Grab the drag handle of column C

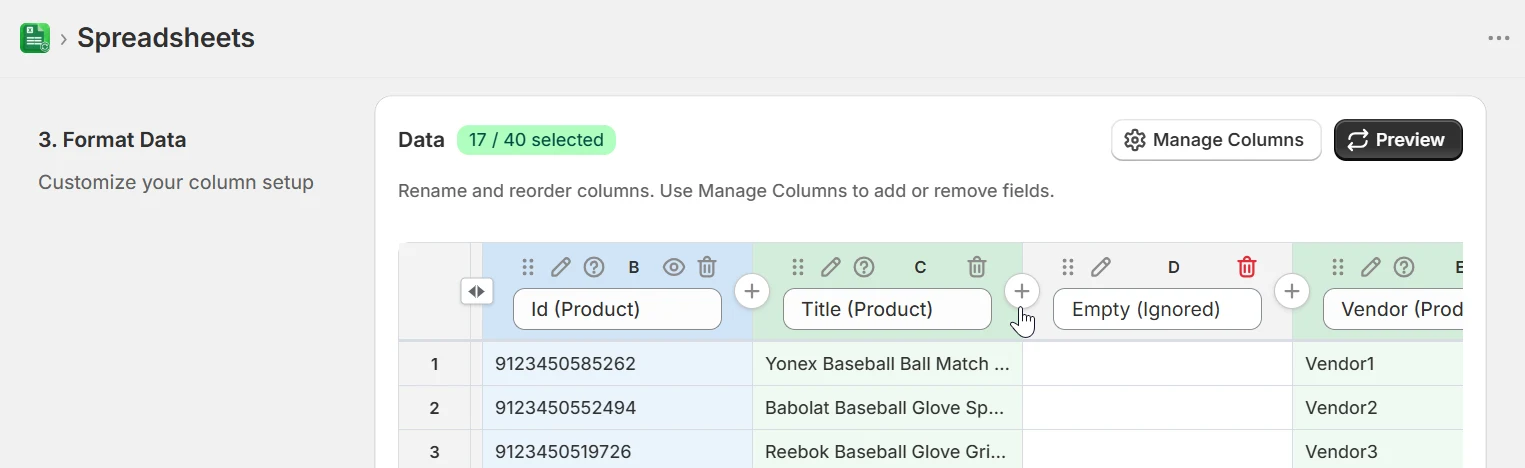(798, 267)
